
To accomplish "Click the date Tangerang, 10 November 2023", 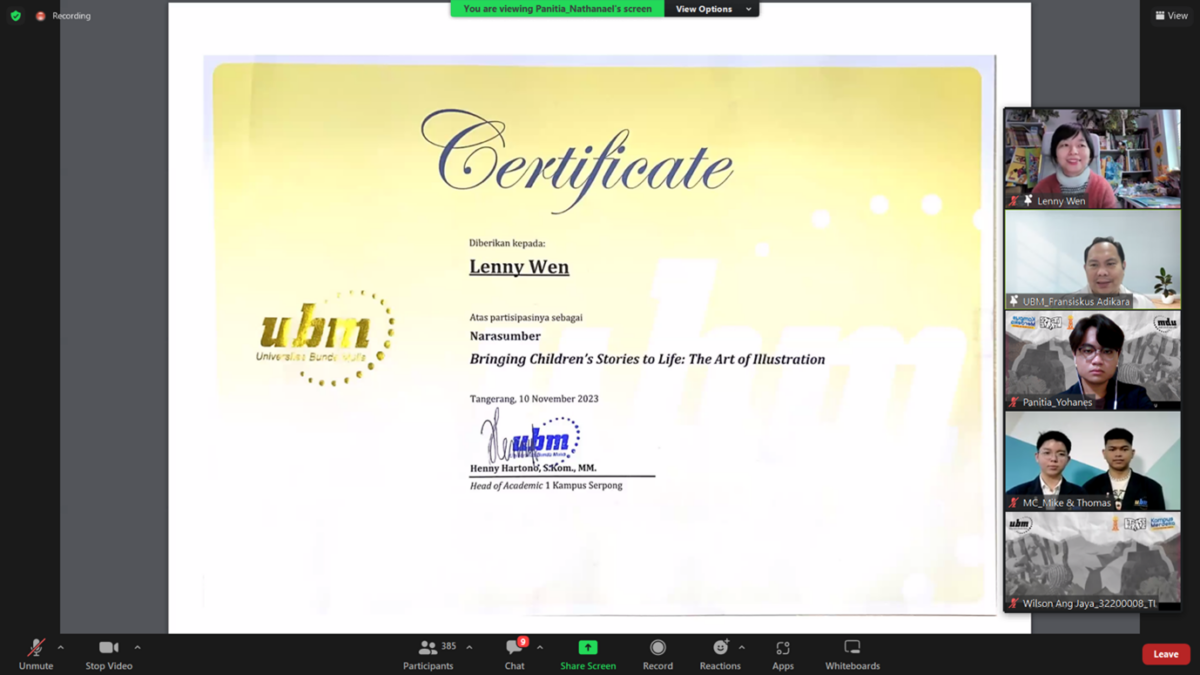I will tap(534, 399).
